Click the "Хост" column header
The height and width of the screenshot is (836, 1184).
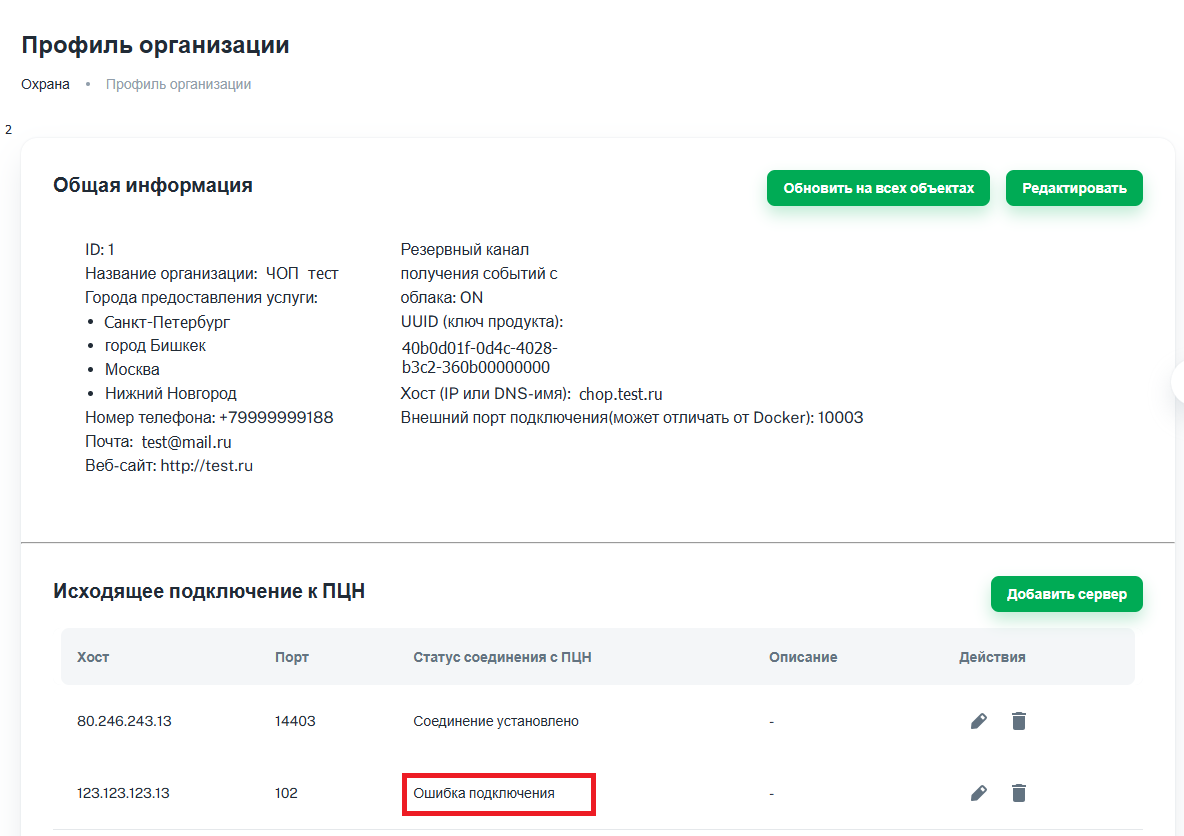94,657
